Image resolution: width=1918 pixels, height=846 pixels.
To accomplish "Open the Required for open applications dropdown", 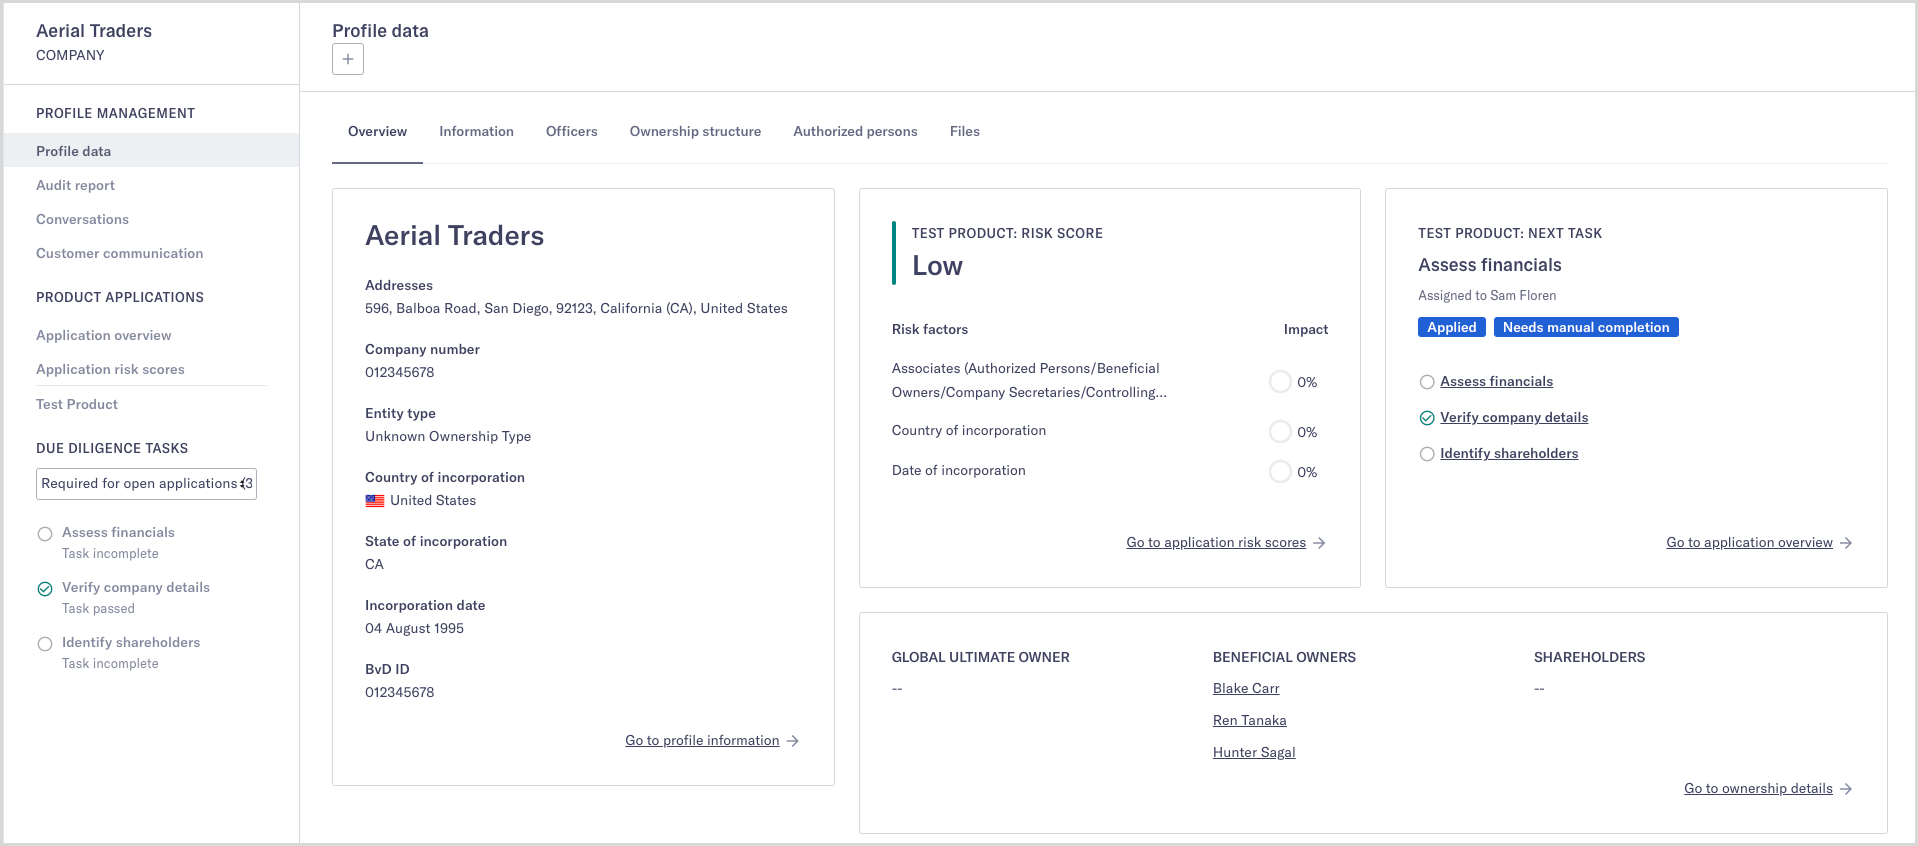I will pyautogui.click(x=147, y=484).
